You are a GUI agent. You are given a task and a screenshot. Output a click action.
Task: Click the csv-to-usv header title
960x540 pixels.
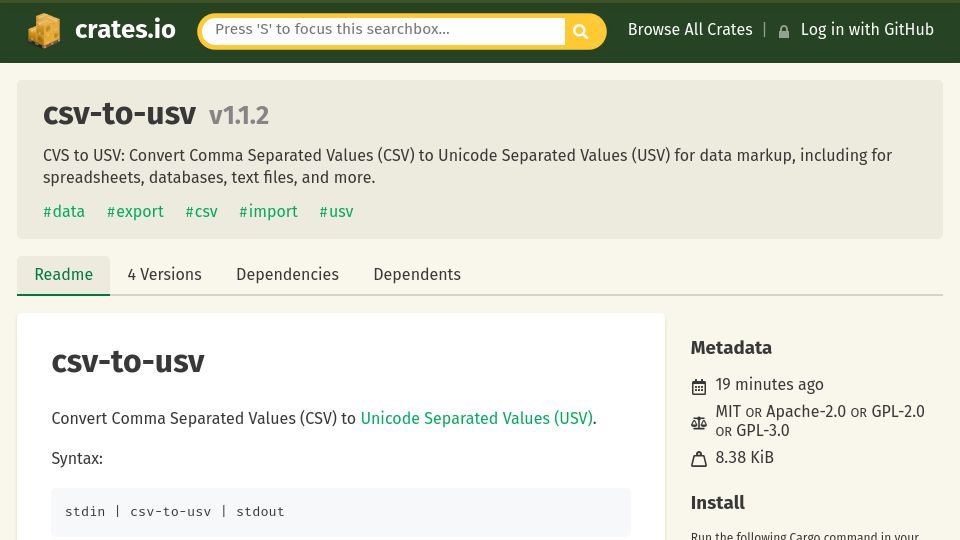[x=119, y=114]
